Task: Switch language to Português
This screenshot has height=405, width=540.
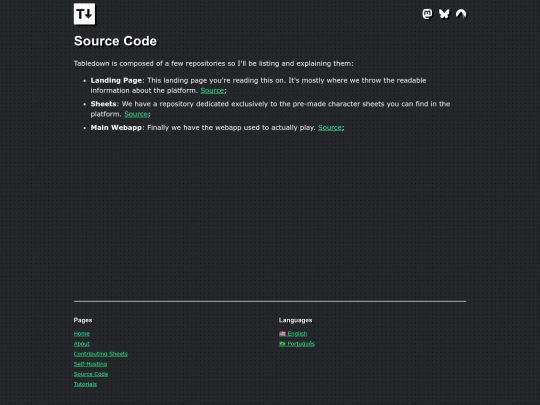Action: click(x=297, y=344)
